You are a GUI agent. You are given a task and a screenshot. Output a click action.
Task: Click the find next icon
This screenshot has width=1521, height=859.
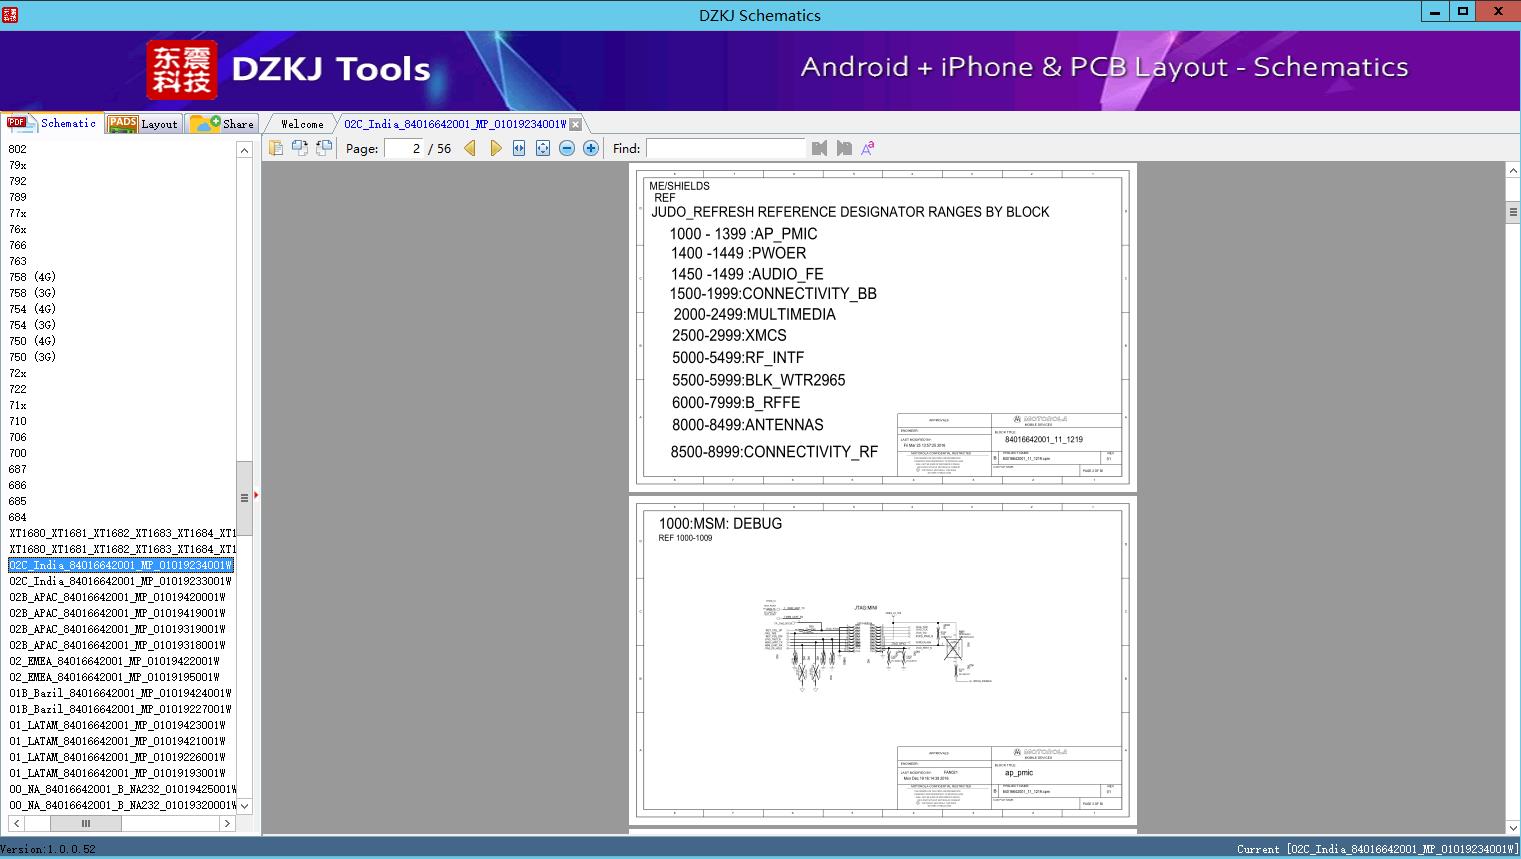point(844,148)
